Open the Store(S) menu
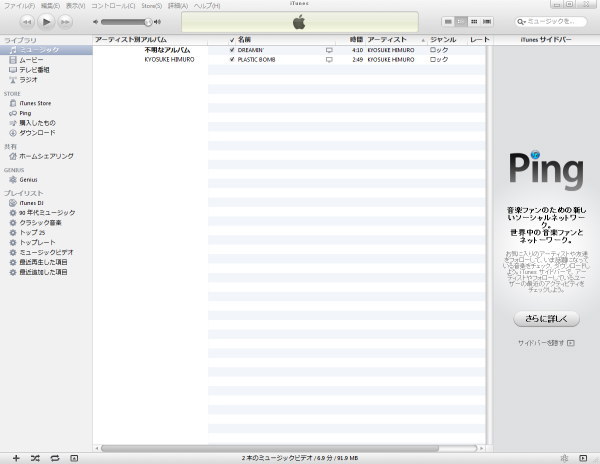 (x=152, y=6)
